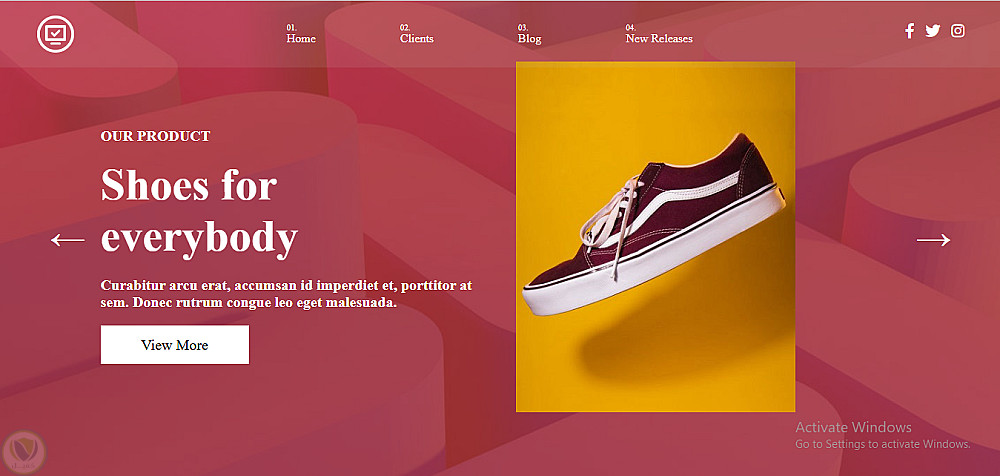The height and width of the screenshot is (476, 1000).
Task: Navigate to the Home menu item
Action: pos(301,38)
